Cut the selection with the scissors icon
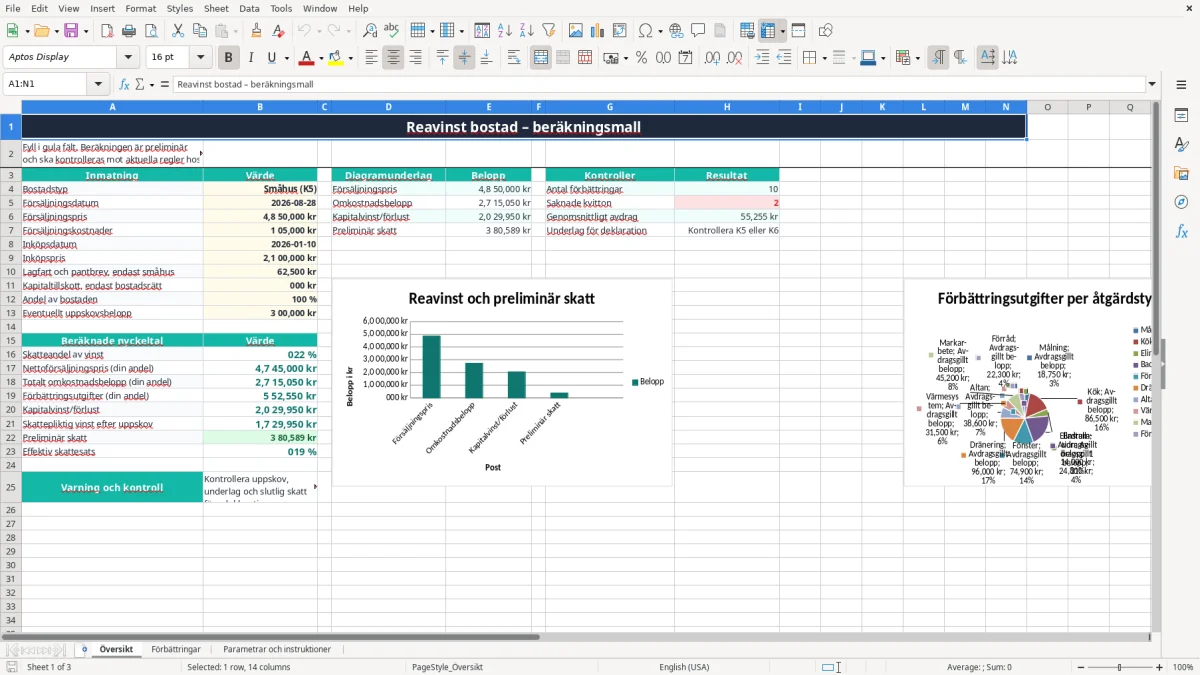This screenshot has height=675, width=1200. pyautogui.click(x=178, y=31)
